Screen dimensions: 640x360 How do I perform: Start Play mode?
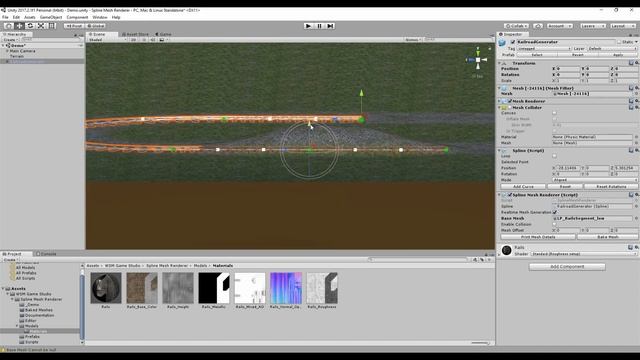[309, 26]
